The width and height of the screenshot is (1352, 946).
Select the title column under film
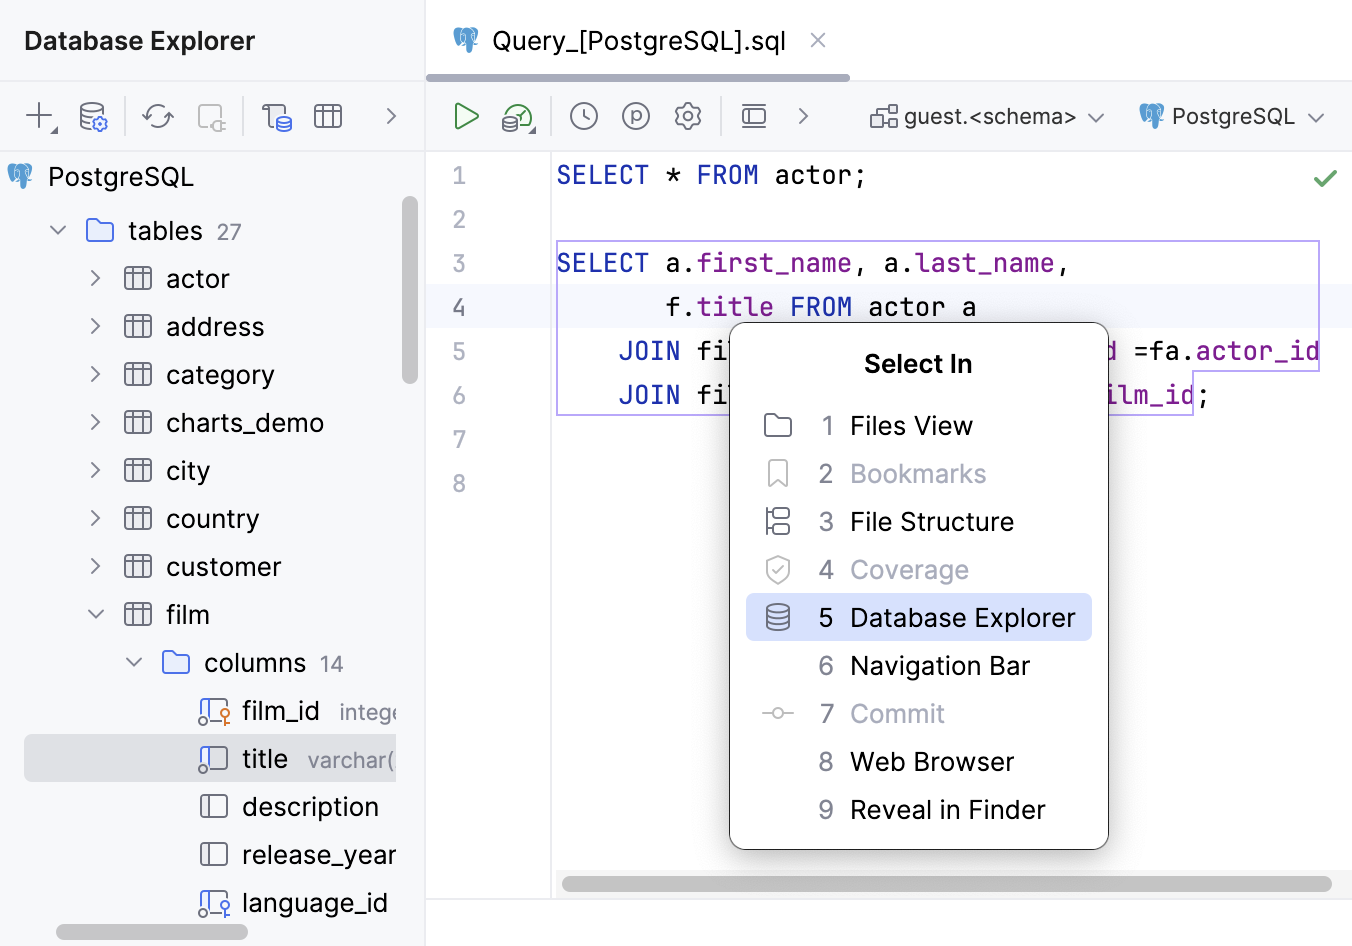pos(265,758)
